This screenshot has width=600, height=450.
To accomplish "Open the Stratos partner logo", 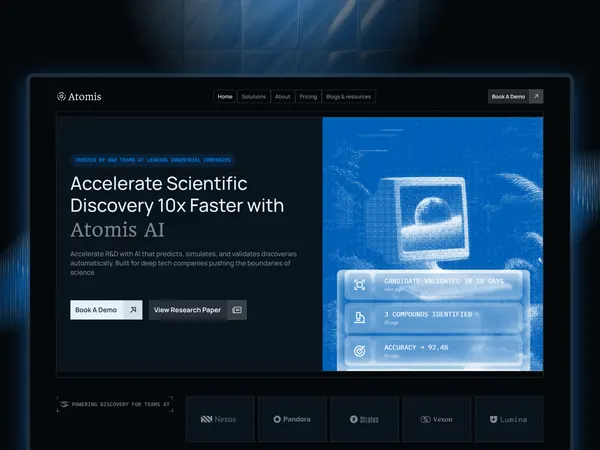I will click(x=364, y=419).
